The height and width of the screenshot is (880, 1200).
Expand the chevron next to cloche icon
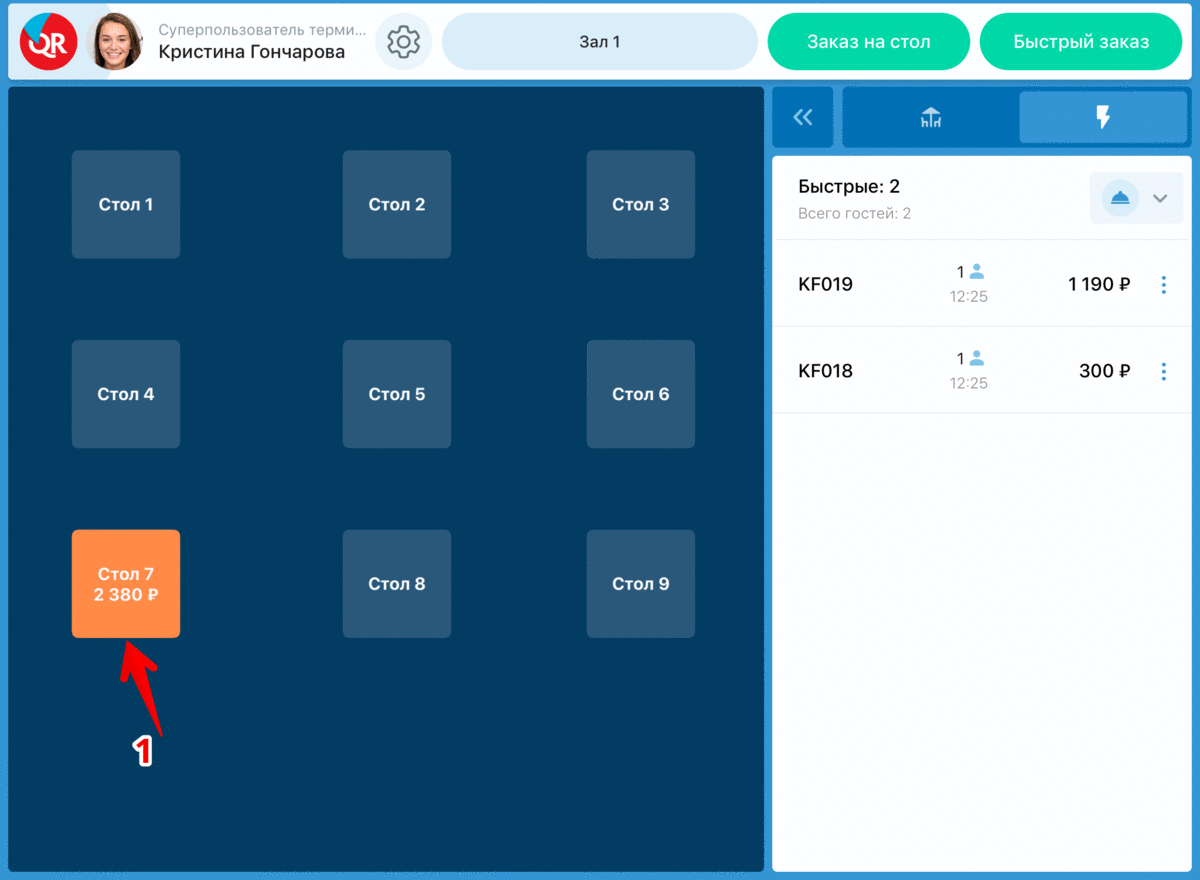click(x=1160, y=198)
